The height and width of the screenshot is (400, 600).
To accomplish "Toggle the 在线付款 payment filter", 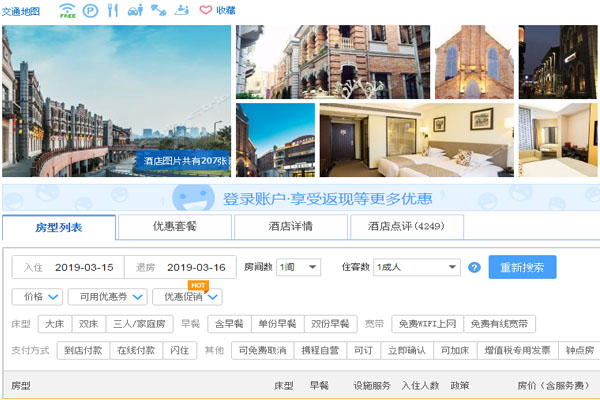I will pyautogui.click(x=136, y=351).
